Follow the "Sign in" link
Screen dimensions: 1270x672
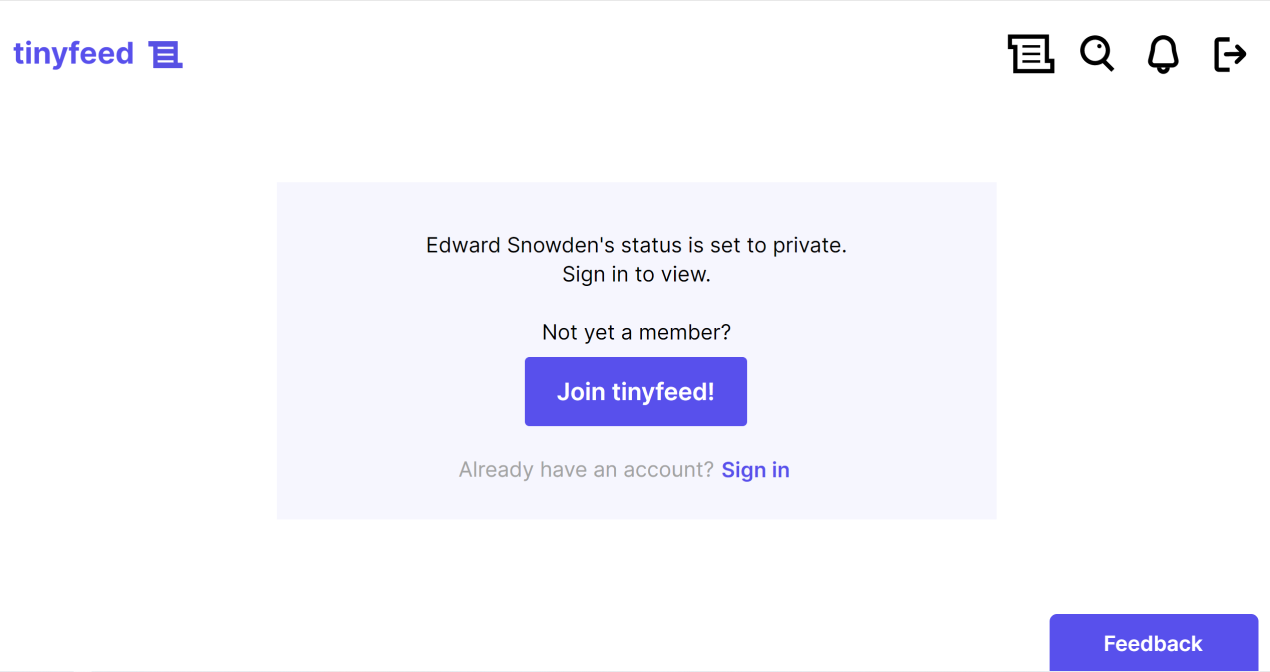[x=755, y=469]
